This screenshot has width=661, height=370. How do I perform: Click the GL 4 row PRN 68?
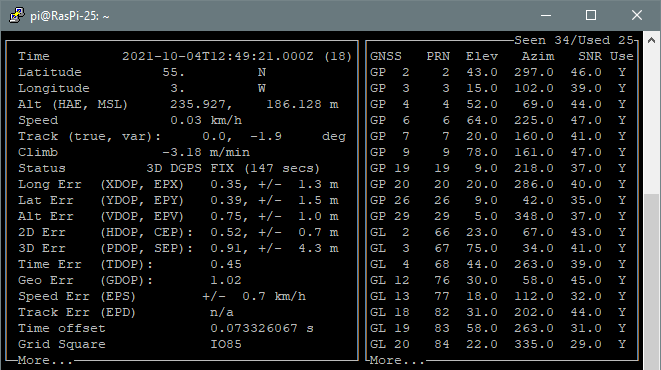(442, 265)
